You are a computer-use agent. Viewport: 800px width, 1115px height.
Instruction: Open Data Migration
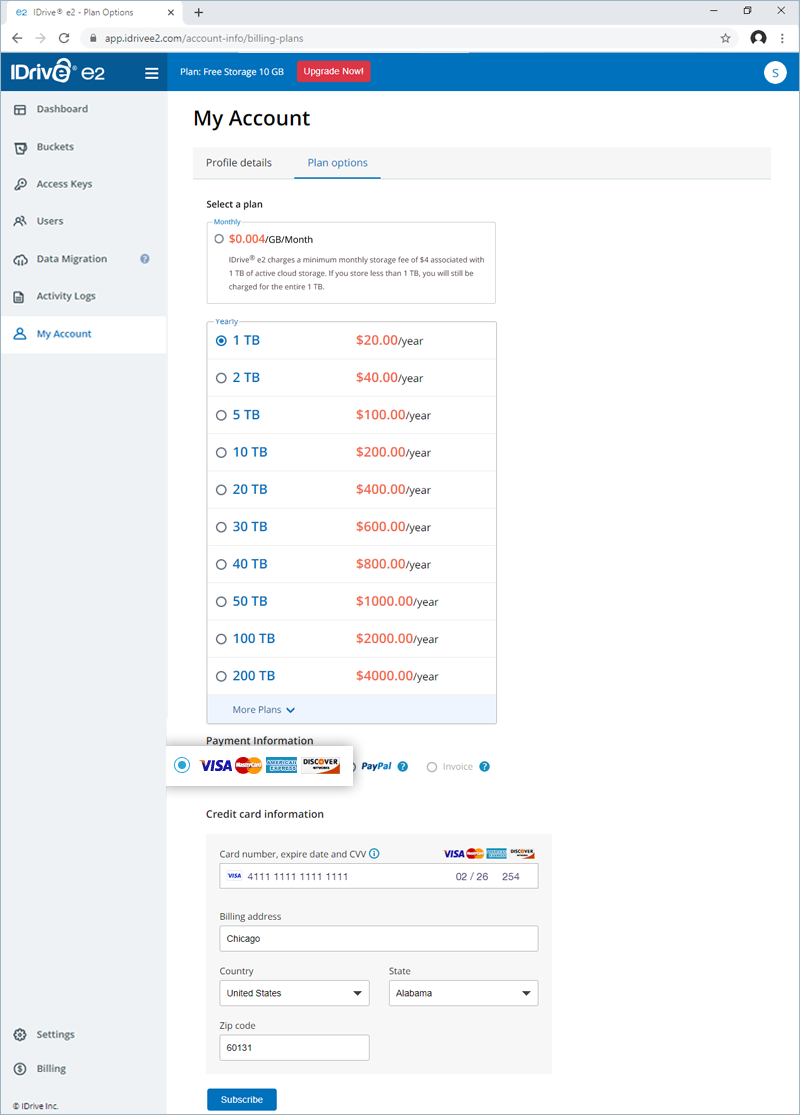click(x=69, y=258)
